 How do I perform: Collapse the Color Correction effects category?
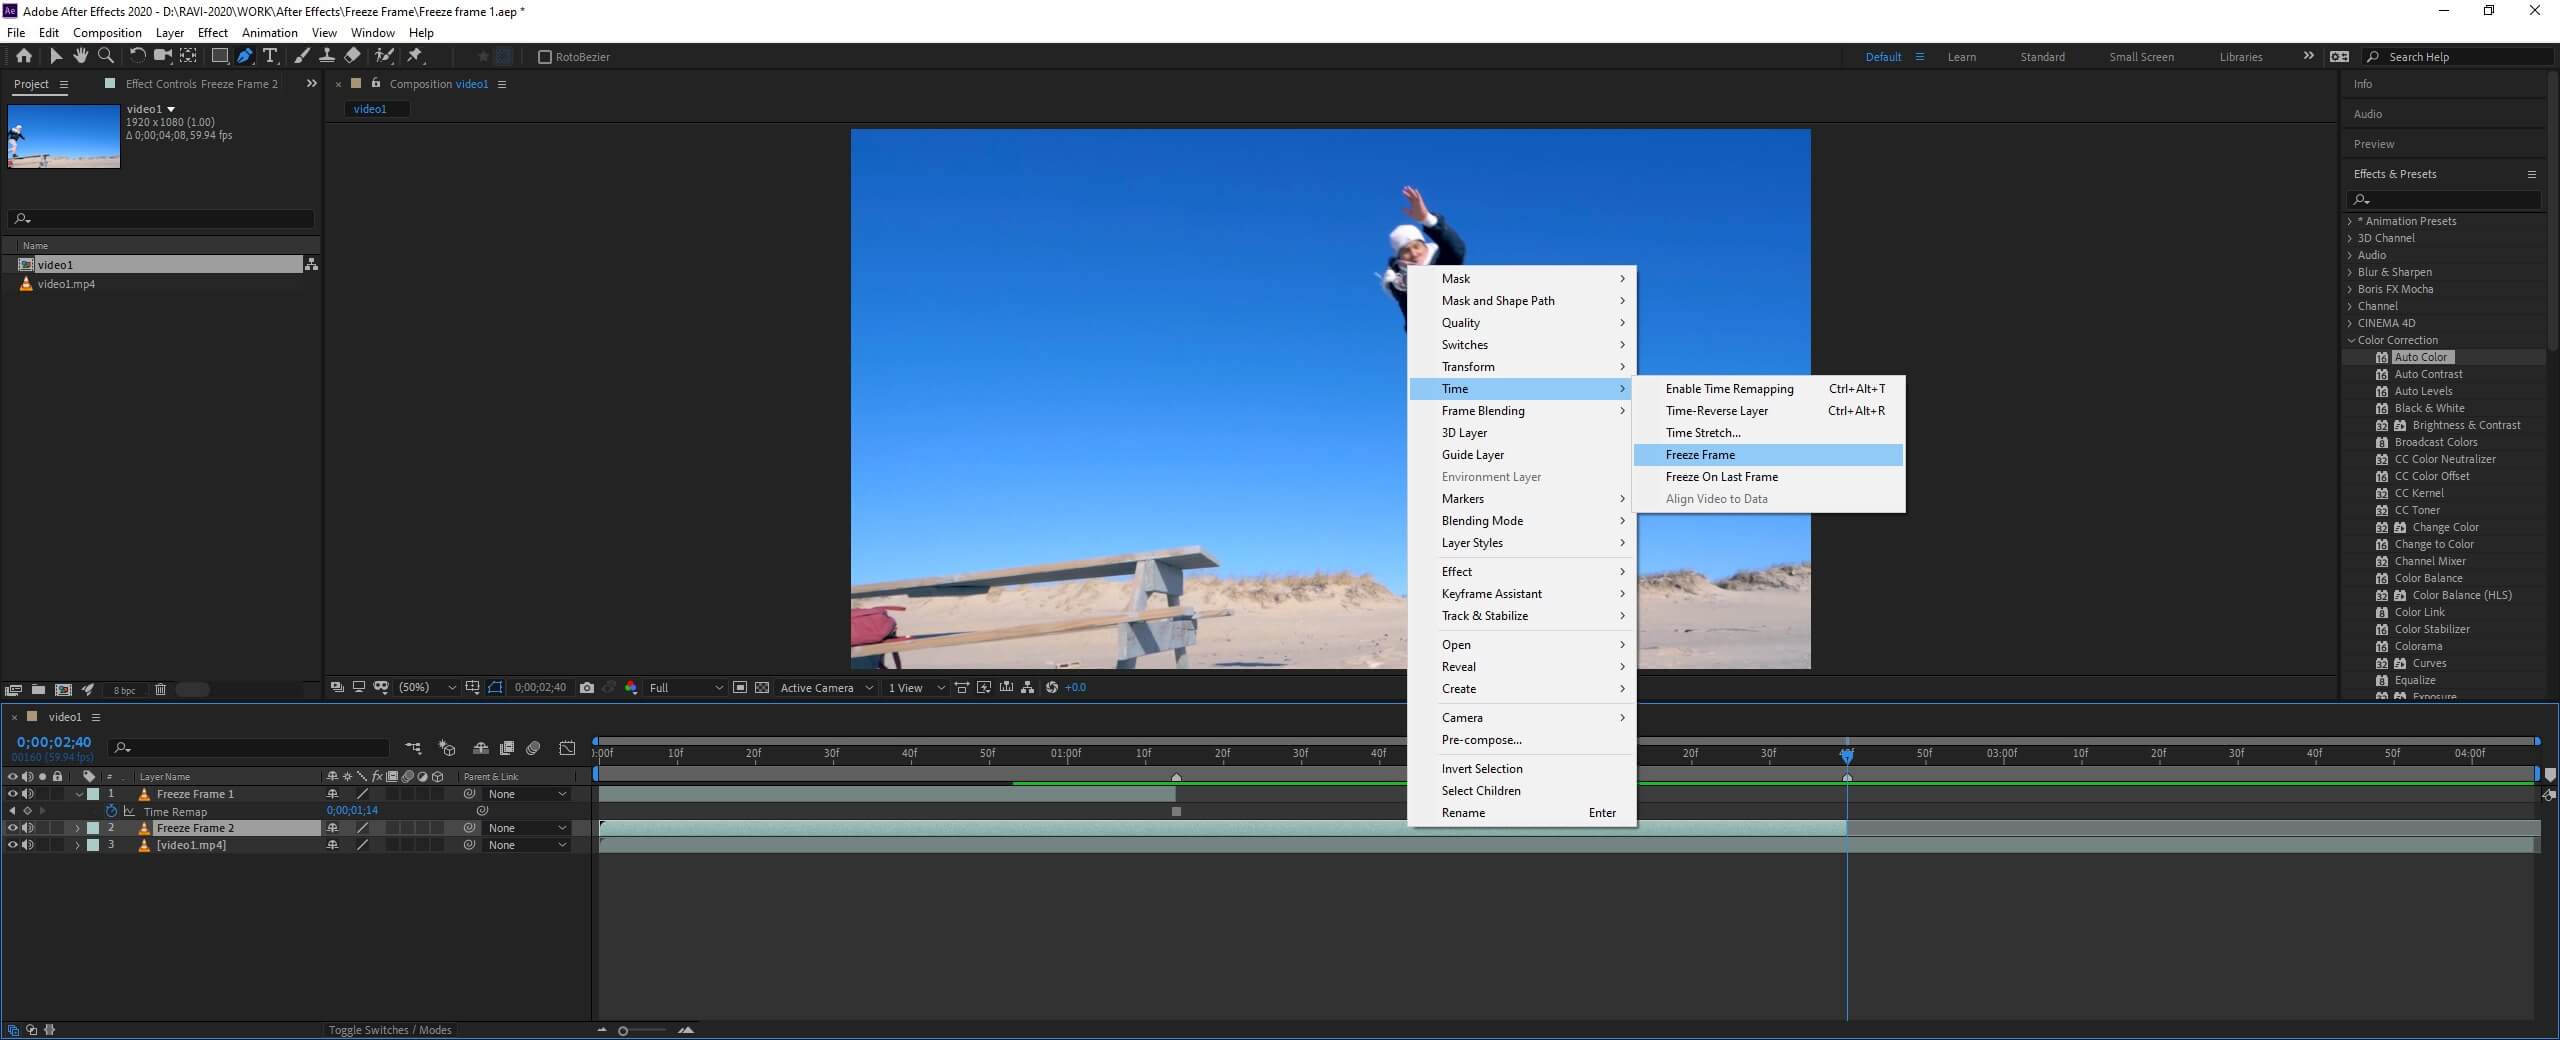pos(2349,340)
